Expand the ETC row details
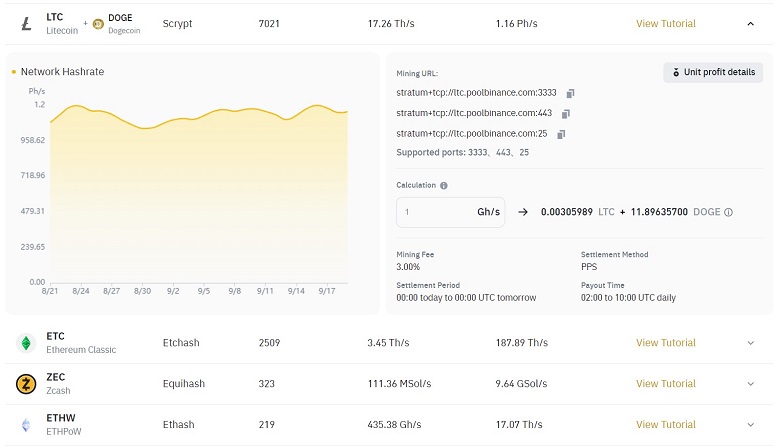775x447 pixels. click(x=750, y=343)
